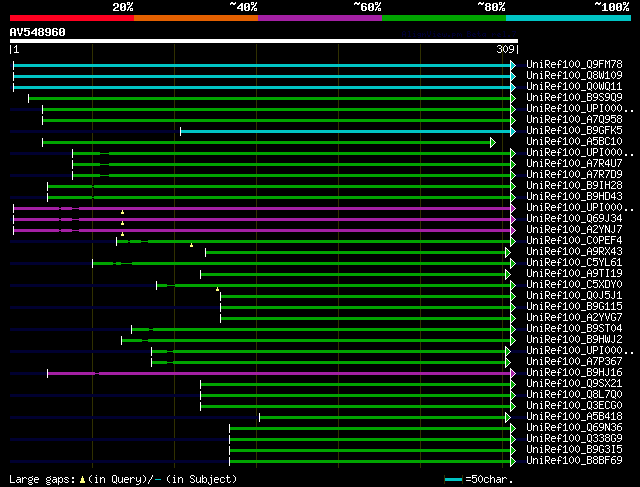Screen dimensions: 640x487
Task: Click the arrowhead of the UniRef100_A5BC10 alignment
Action: click(x=493, y=142)
